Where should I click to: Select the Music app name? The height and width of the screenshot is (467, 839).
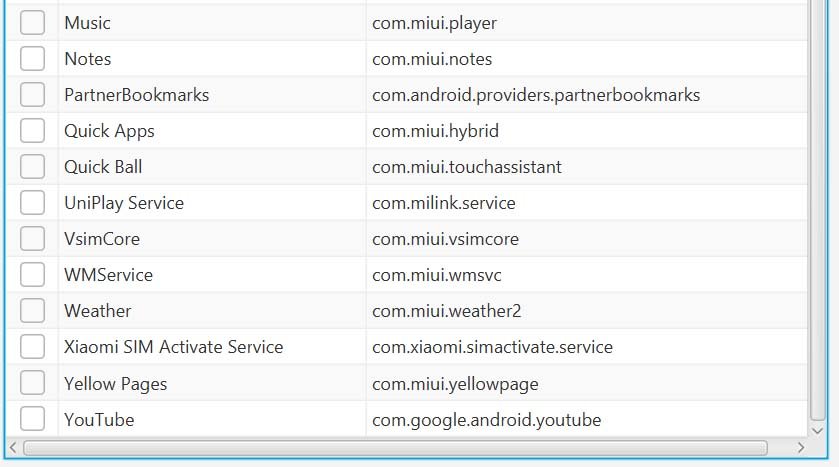[87, 23]
